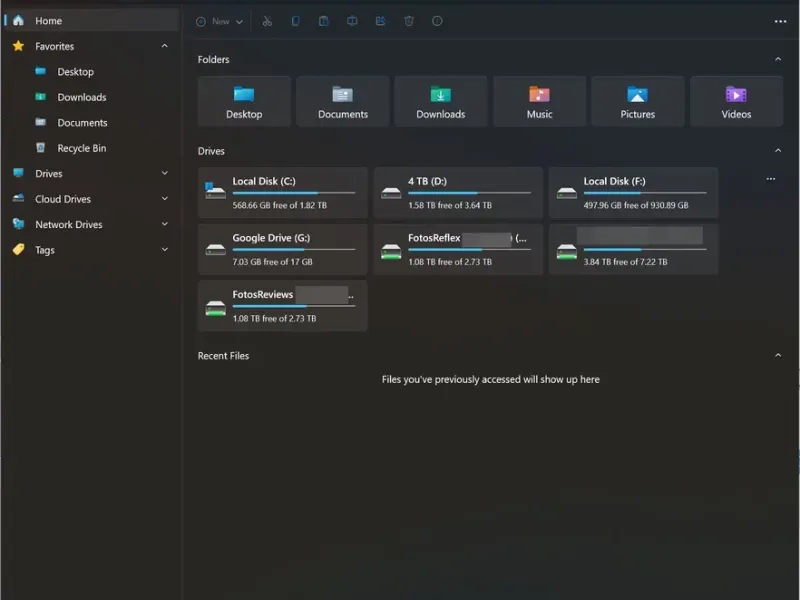This screenshot has height=600, width=800.
Task: Expand the Network Drives sidebar section
Action: 165,225
